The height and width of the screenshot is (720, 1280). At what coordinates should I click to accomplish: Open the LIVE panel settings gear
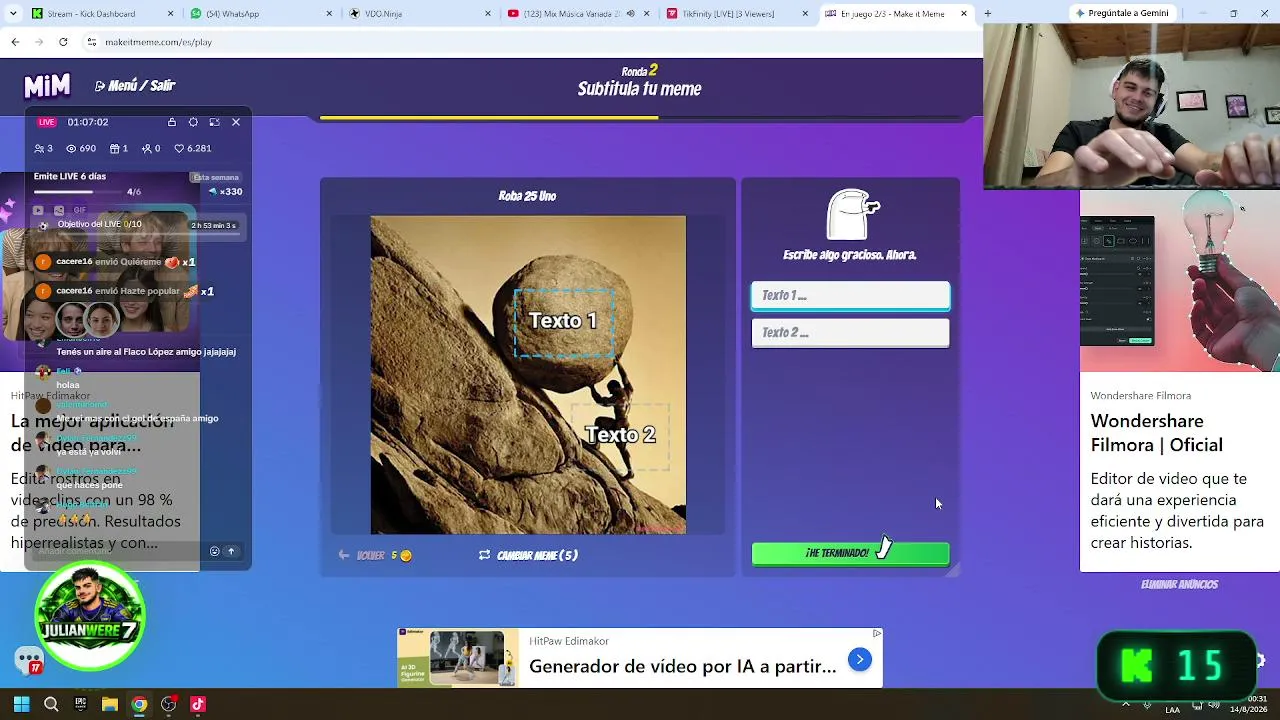(x=193, y=122)
